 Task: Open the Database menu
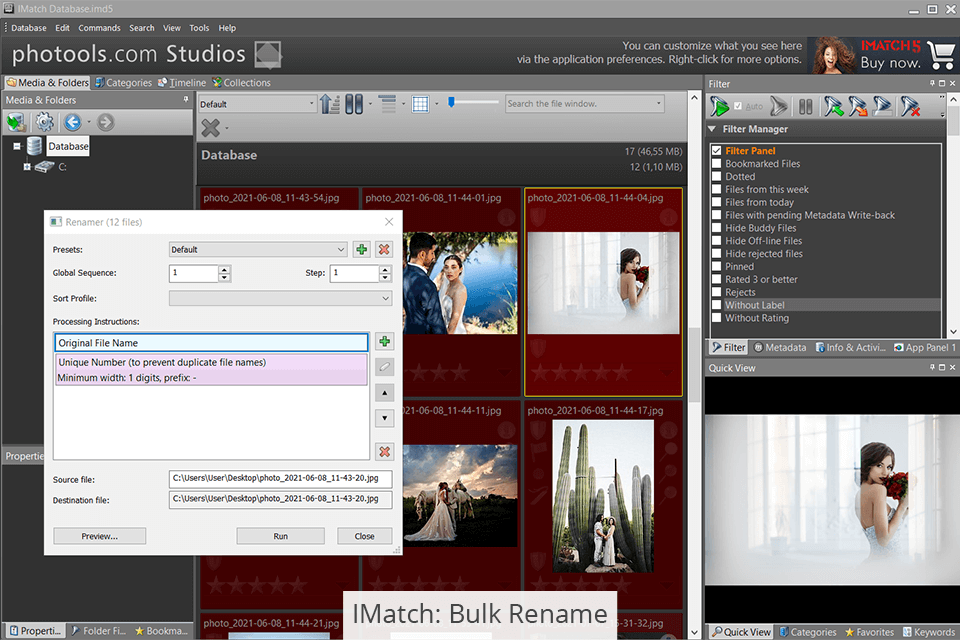[x=29, y=28]
